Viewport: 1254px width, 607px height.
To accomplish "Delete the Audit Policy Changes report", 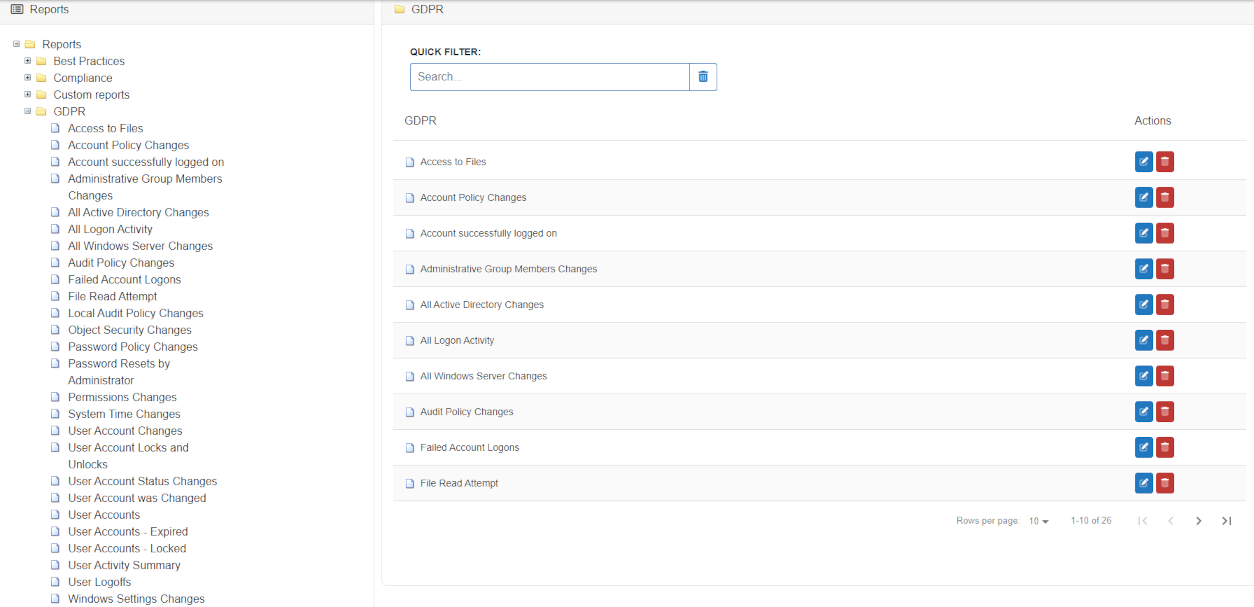I will pyautogui.click(x=1165, y=412).
